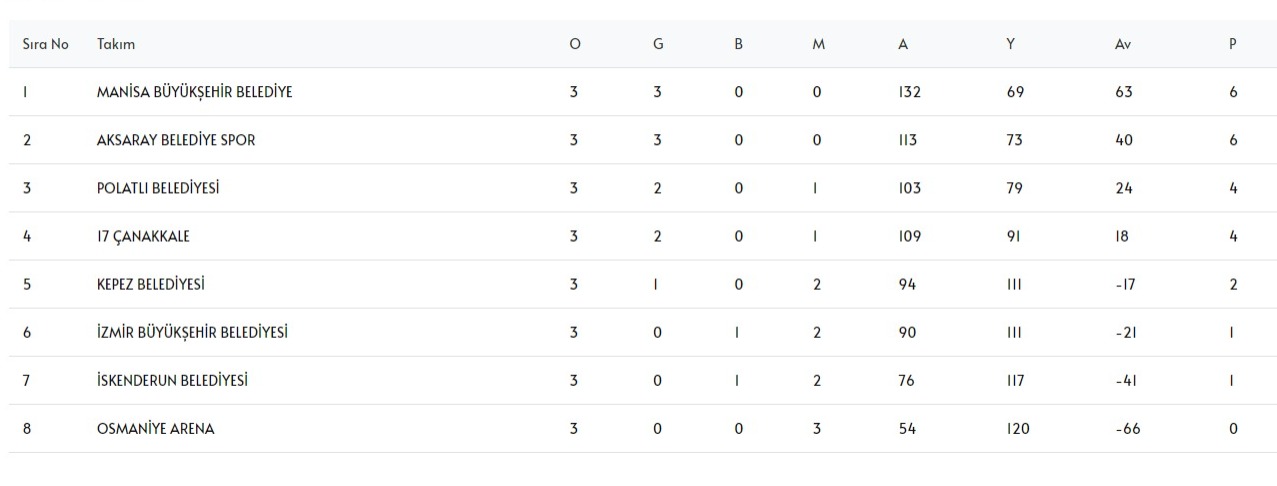Viewport: 1277px width, 486px height.
Task: Click Osmaniye Arena's goal difference -66
Action: [1127, 429]
